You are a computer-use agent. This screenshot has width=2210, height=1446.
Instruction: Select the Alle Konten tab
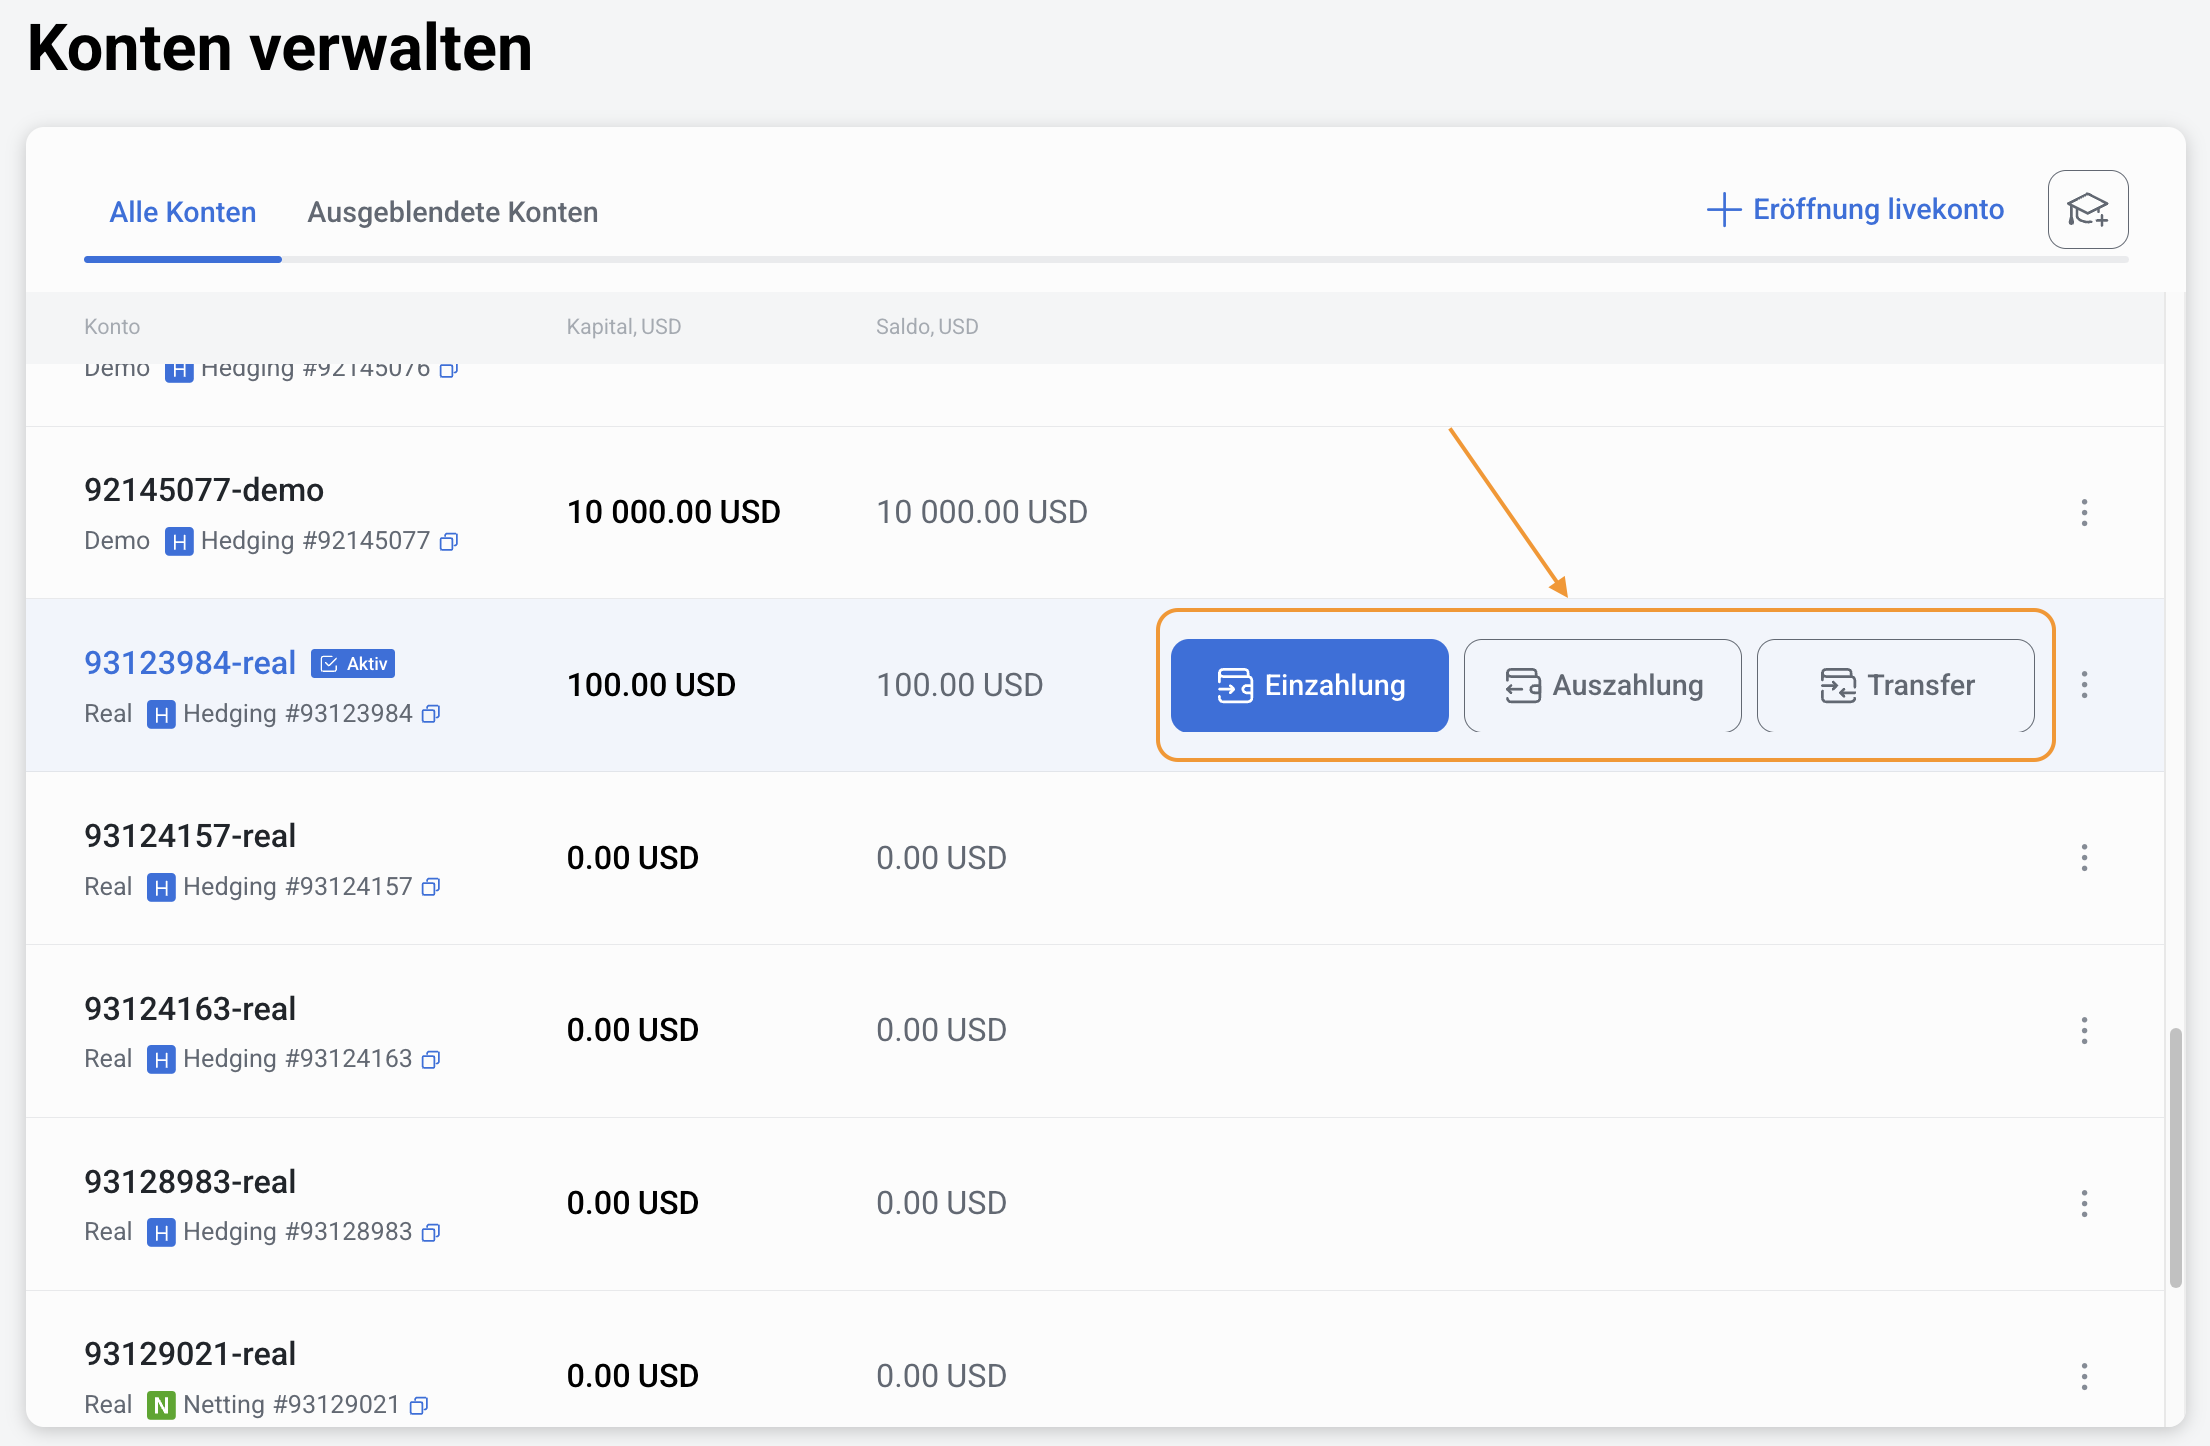pos(183,212)
